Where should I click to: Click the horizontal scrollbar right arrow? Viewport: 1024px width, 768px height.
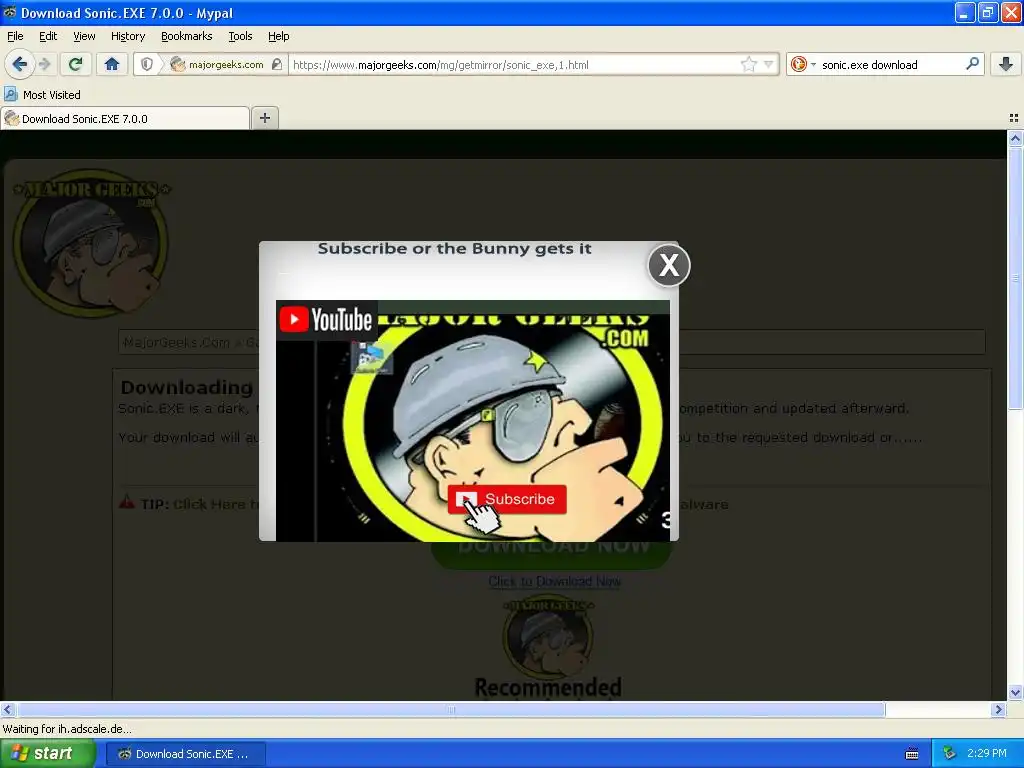[x=998, y=709]
